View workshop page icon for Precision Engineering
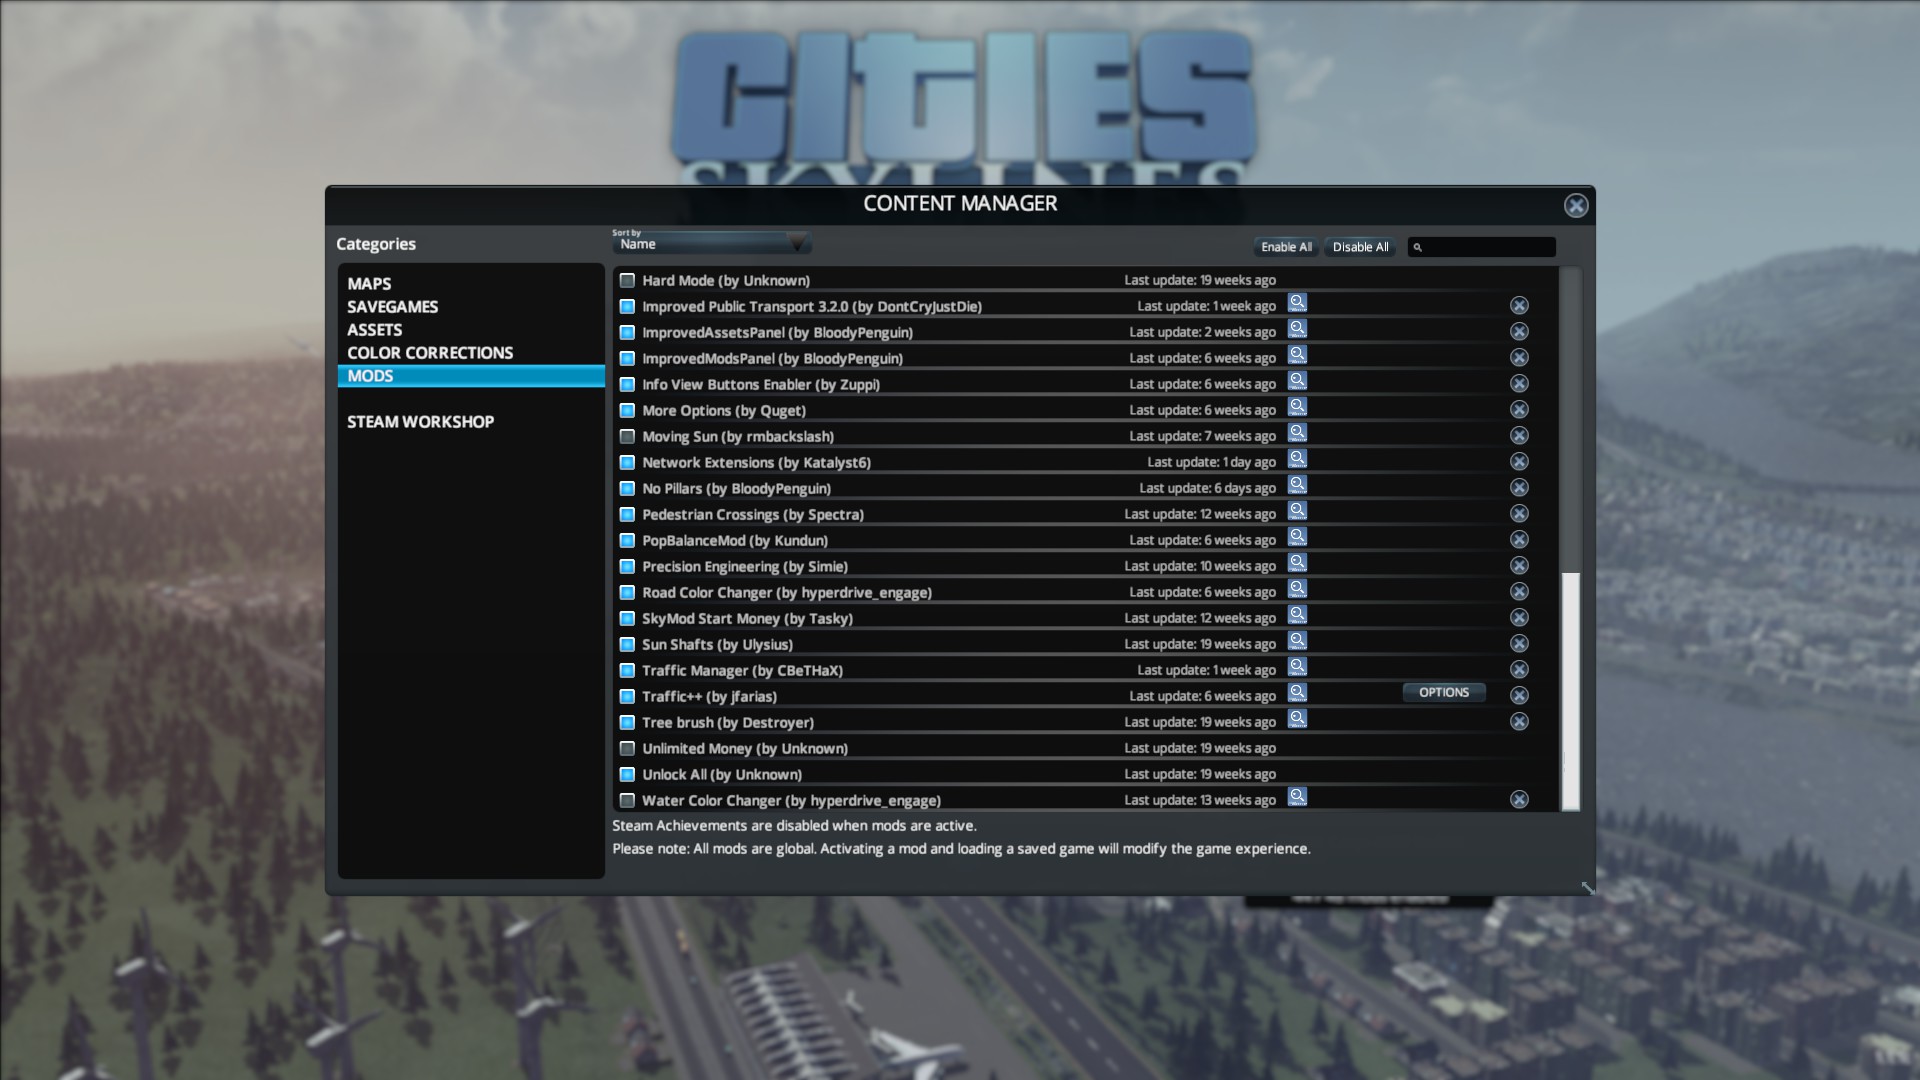1920x1080 pixels. coord(1297,563)
